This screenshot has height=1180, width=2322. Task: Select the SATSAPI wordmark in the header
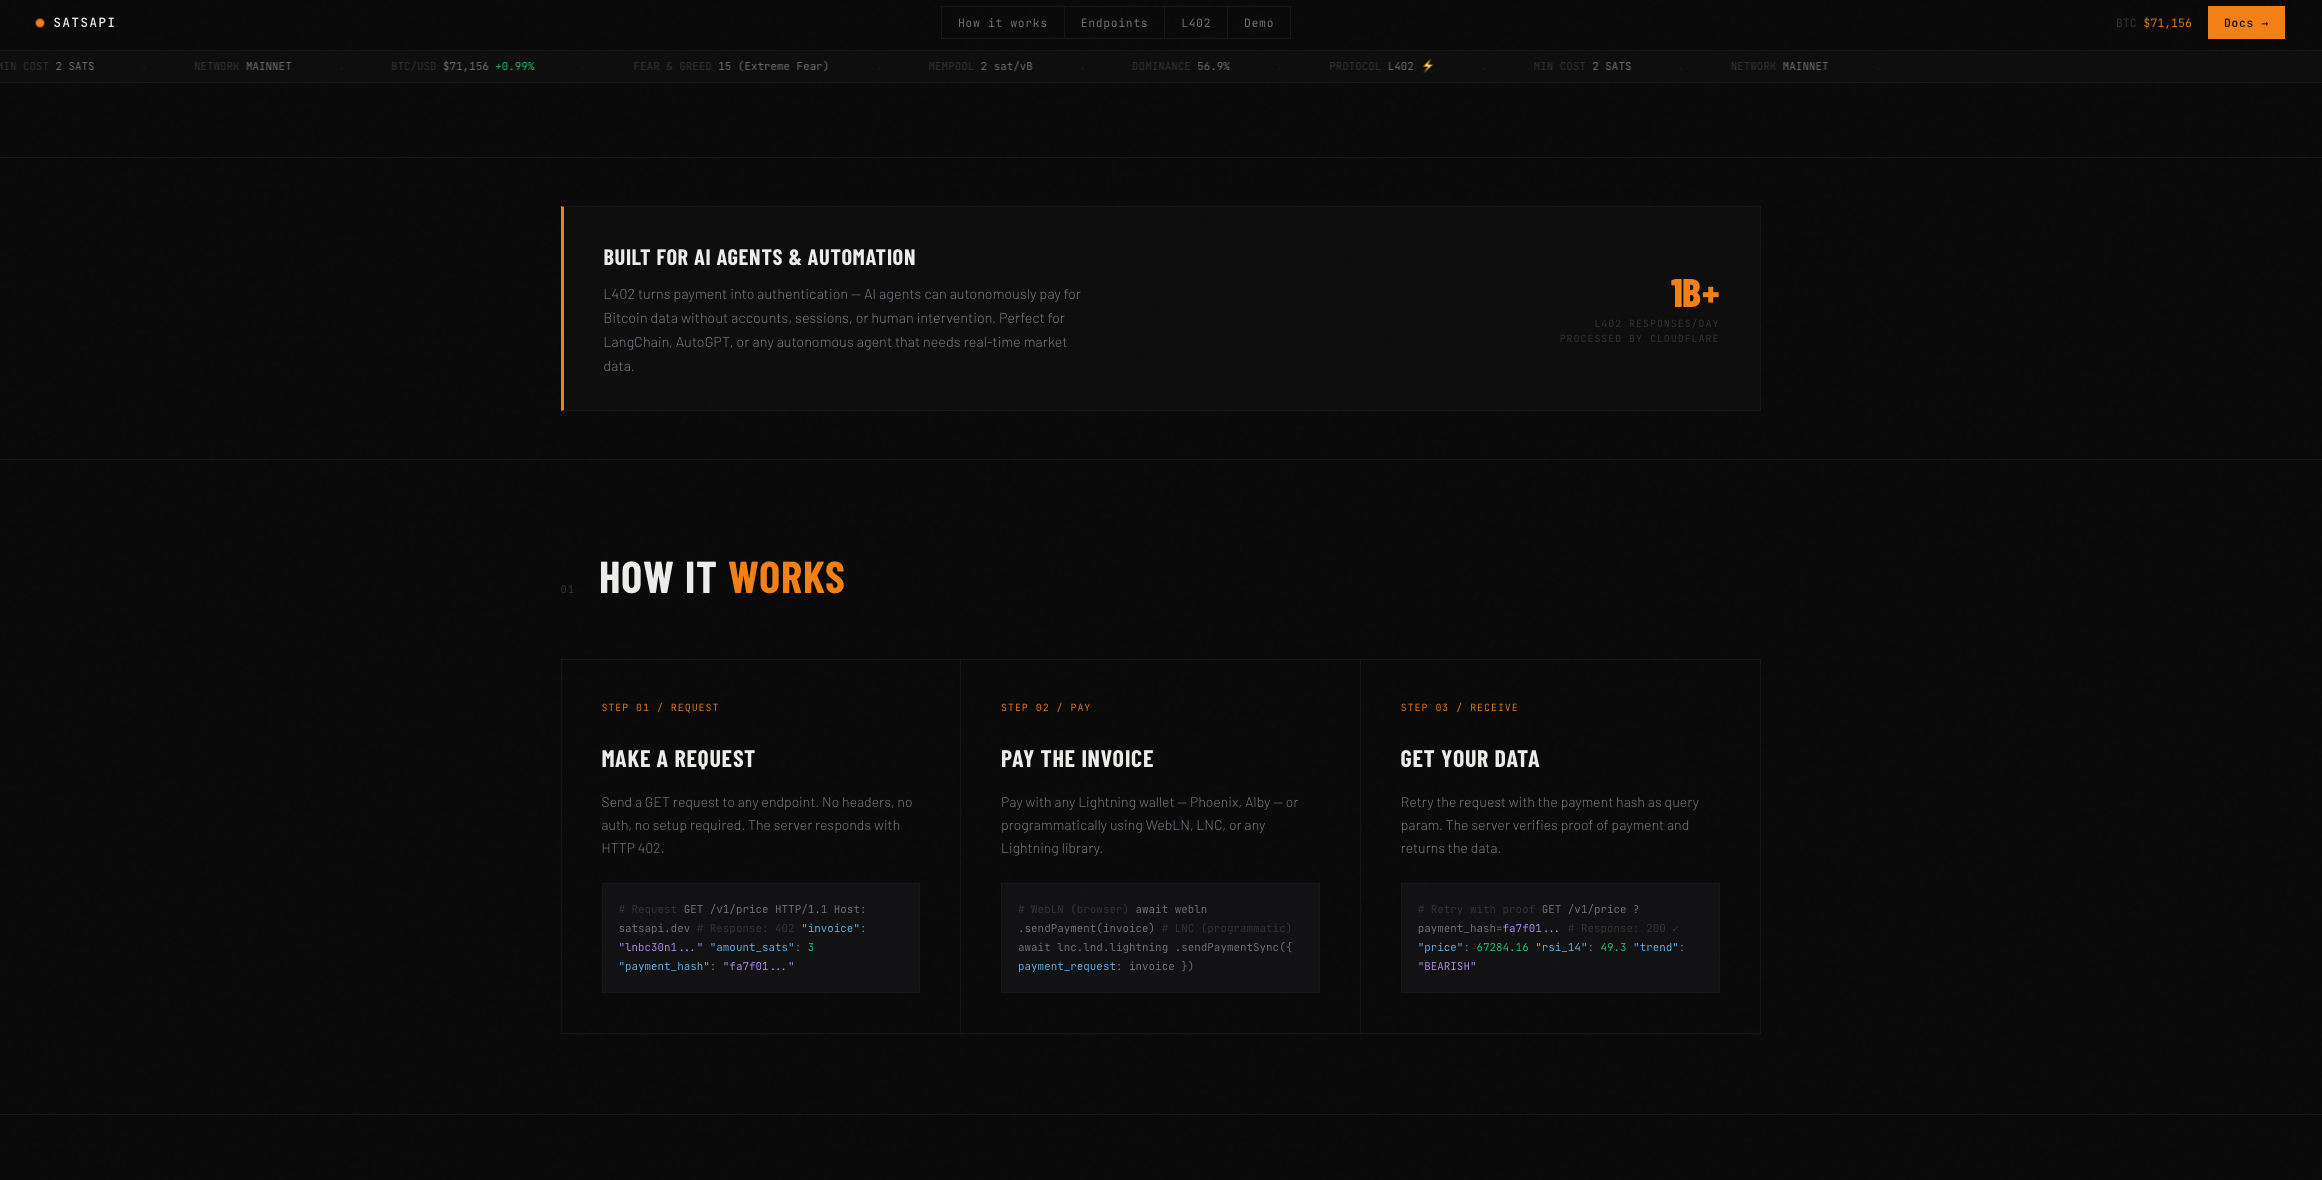coord(83,22)
